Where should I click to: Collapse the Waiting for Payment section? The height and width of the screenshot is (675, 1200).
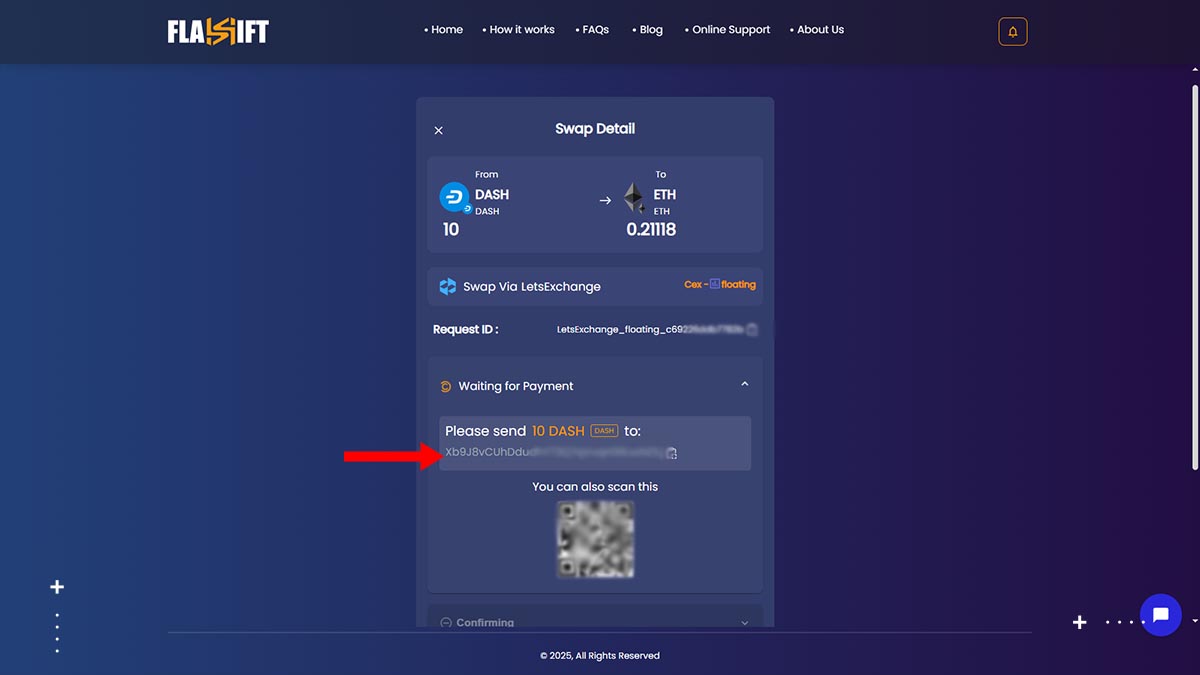tap(744, 384)
